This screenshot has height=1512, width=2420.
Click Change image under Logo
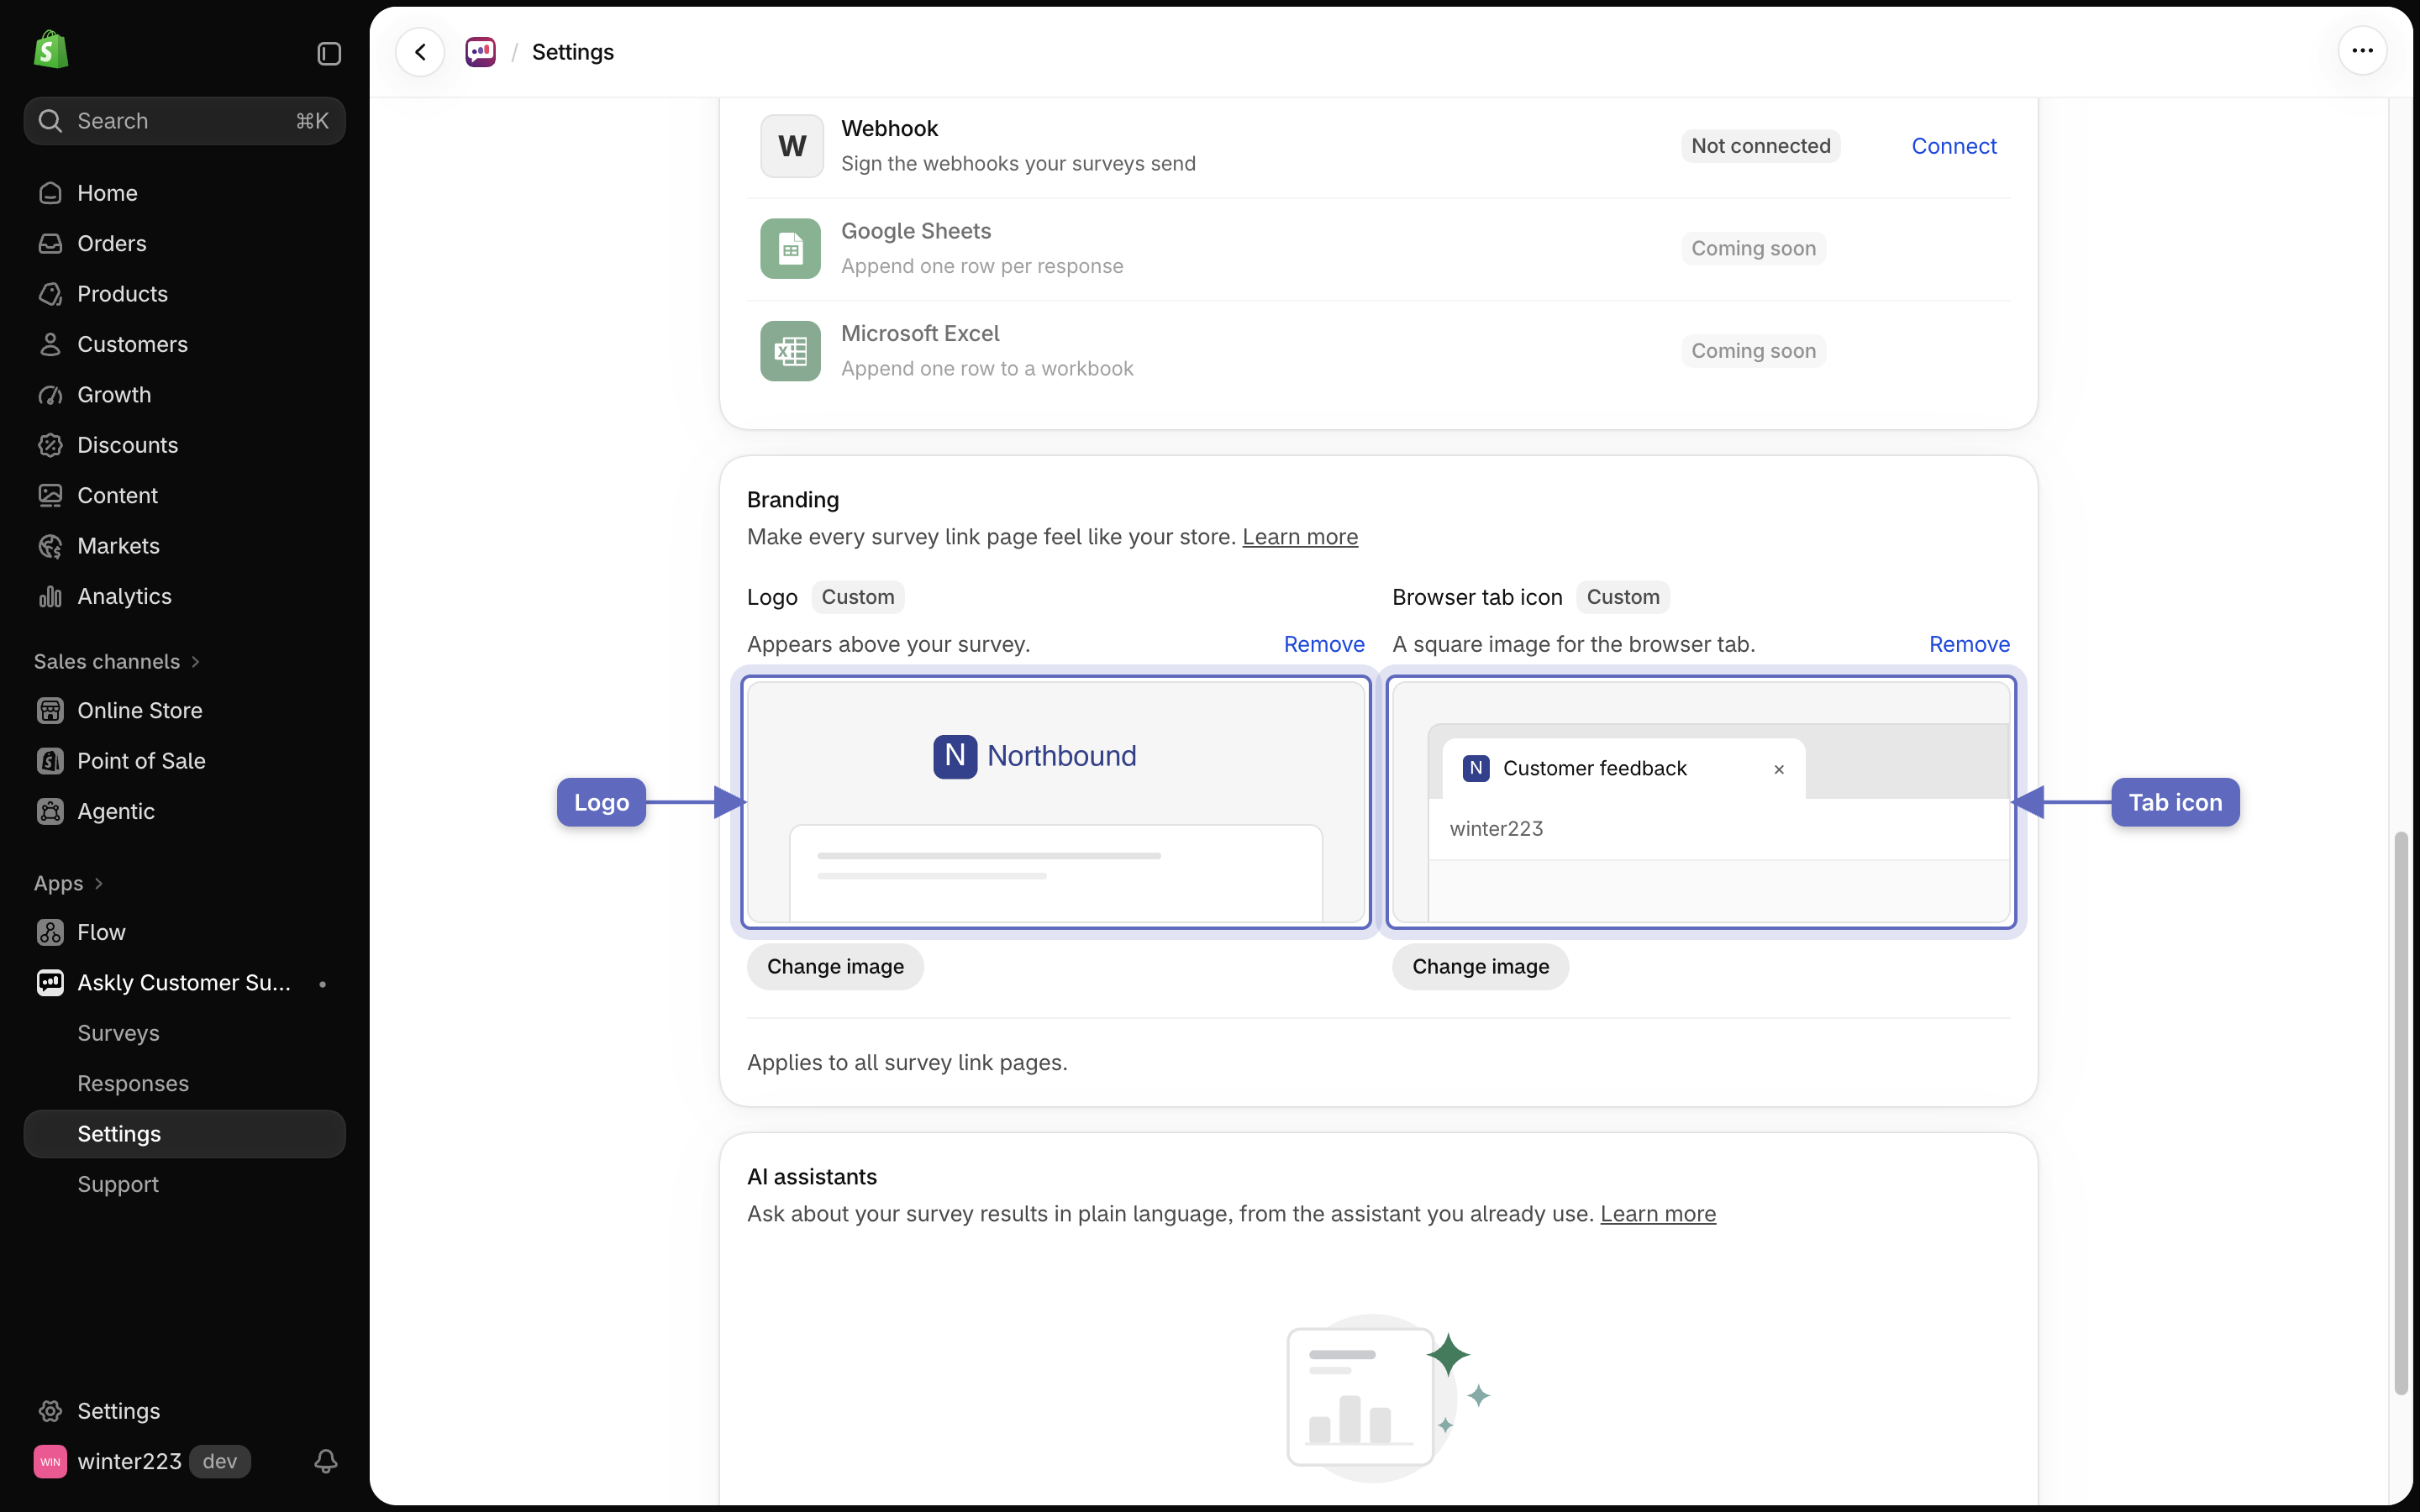click(835, 967)
